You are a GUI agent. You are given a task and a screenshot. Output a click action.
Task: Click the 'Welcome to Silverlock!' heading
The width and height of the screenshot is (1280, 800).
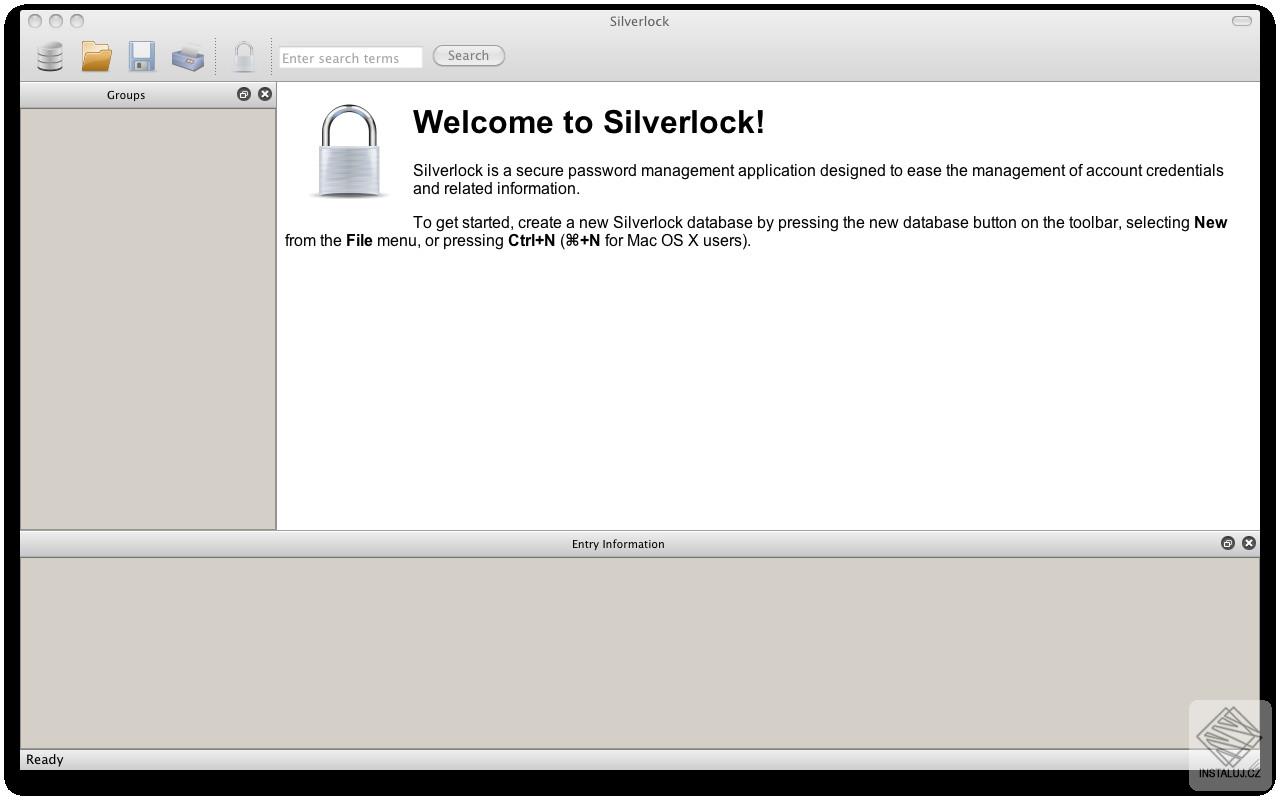pyautogui.click(x=589, y=122)
